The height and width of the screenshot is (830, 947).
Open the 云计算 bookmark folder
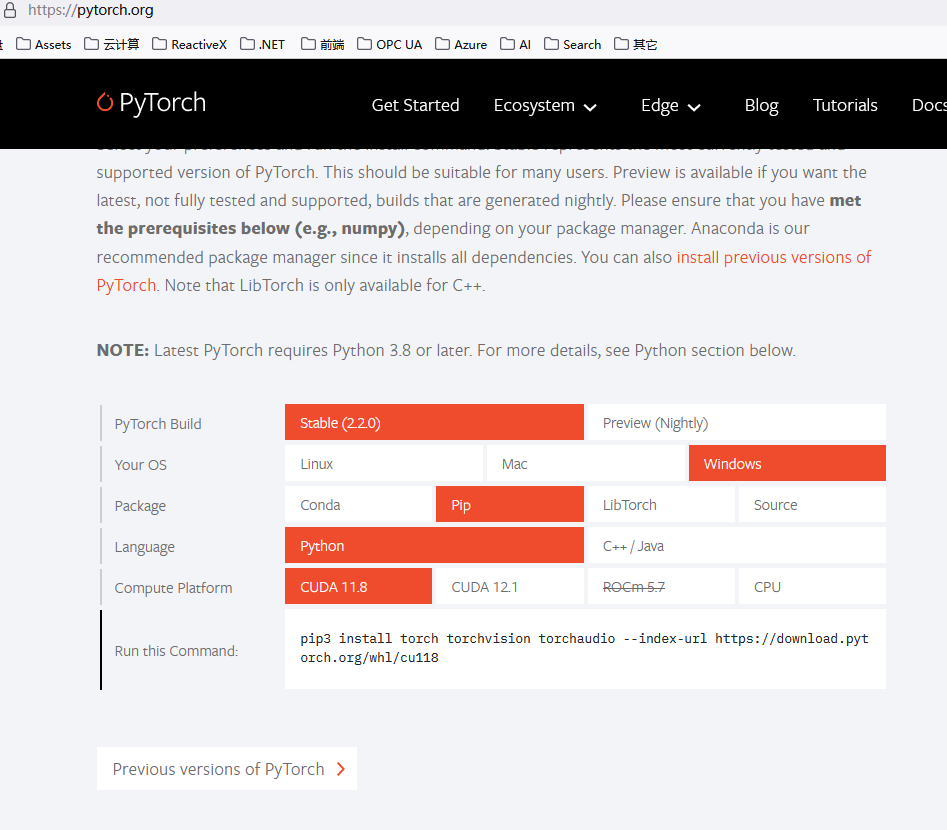(112, 44)
